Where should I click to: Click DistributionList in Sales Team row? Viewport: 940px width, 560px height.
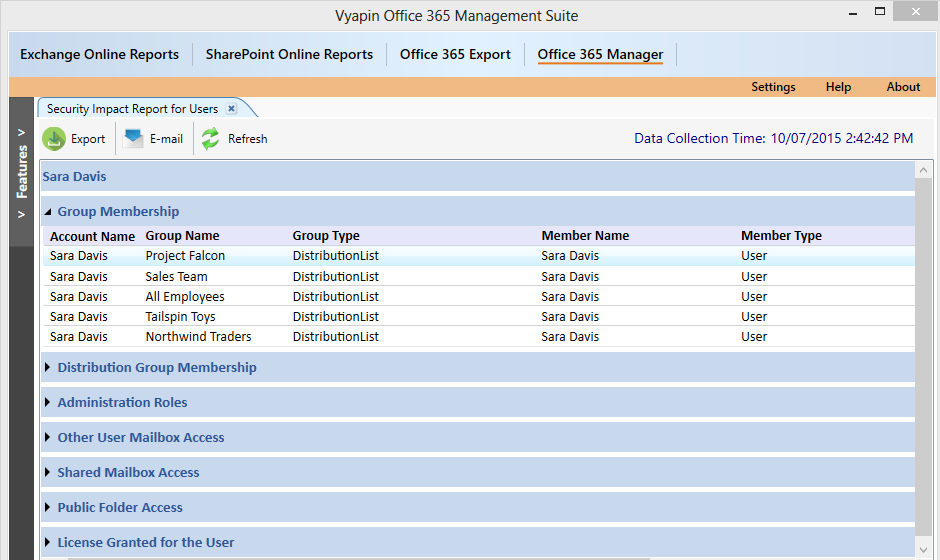[x=336, y=276]
